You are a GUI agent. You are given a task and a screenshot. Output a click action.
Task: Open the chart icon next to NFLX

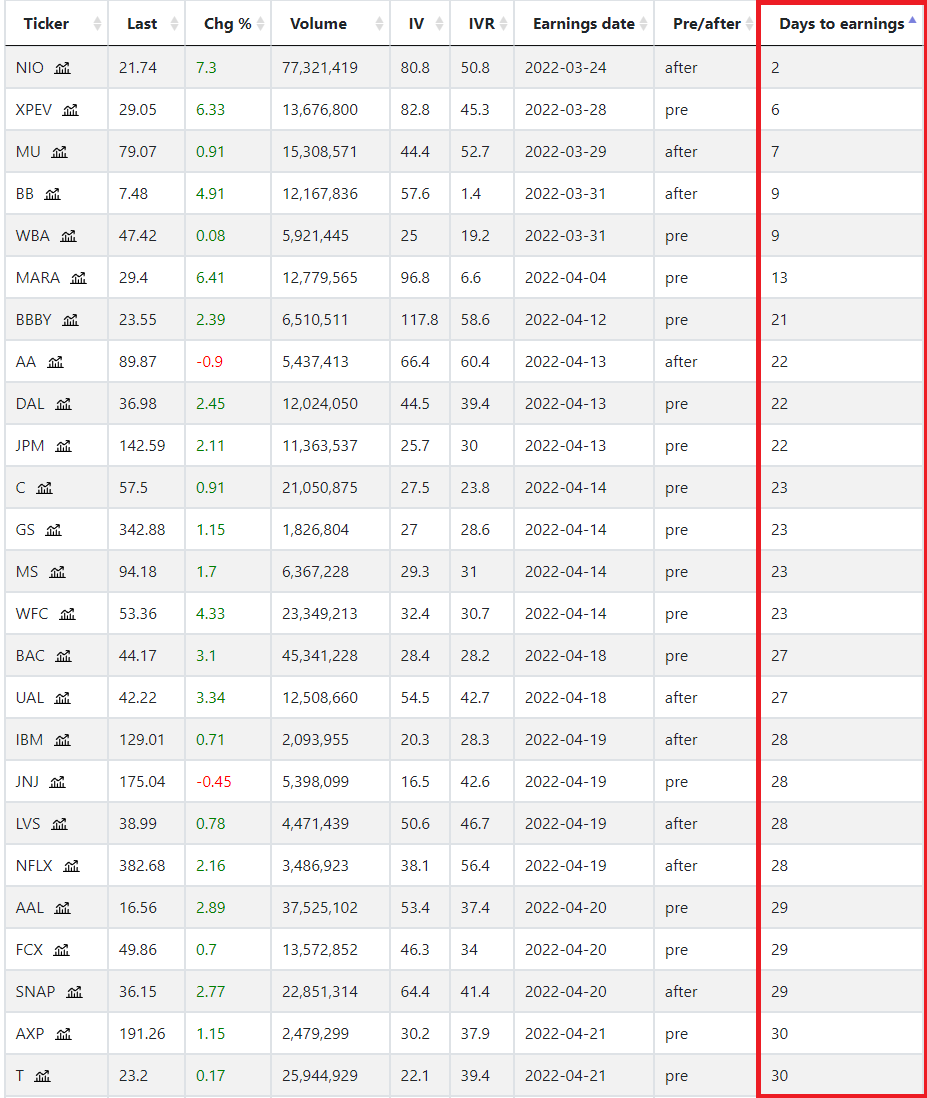coord(71,866)
